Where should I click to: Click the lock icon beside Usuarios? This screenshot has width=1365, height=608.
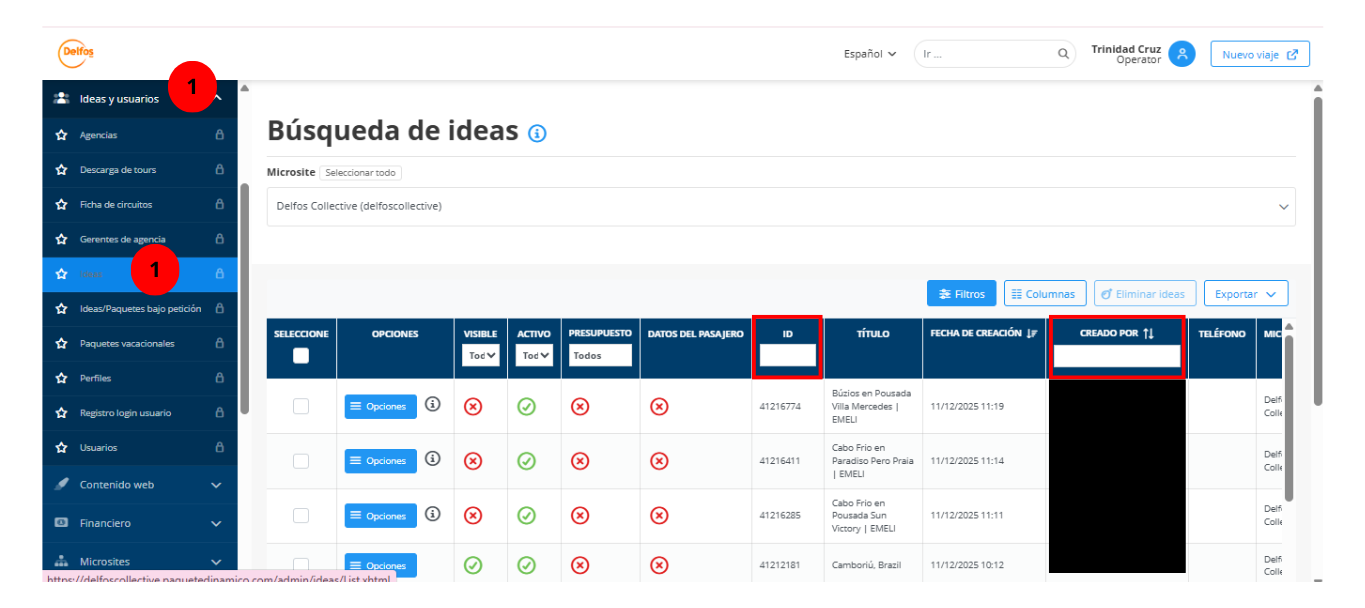pos(219,448)
